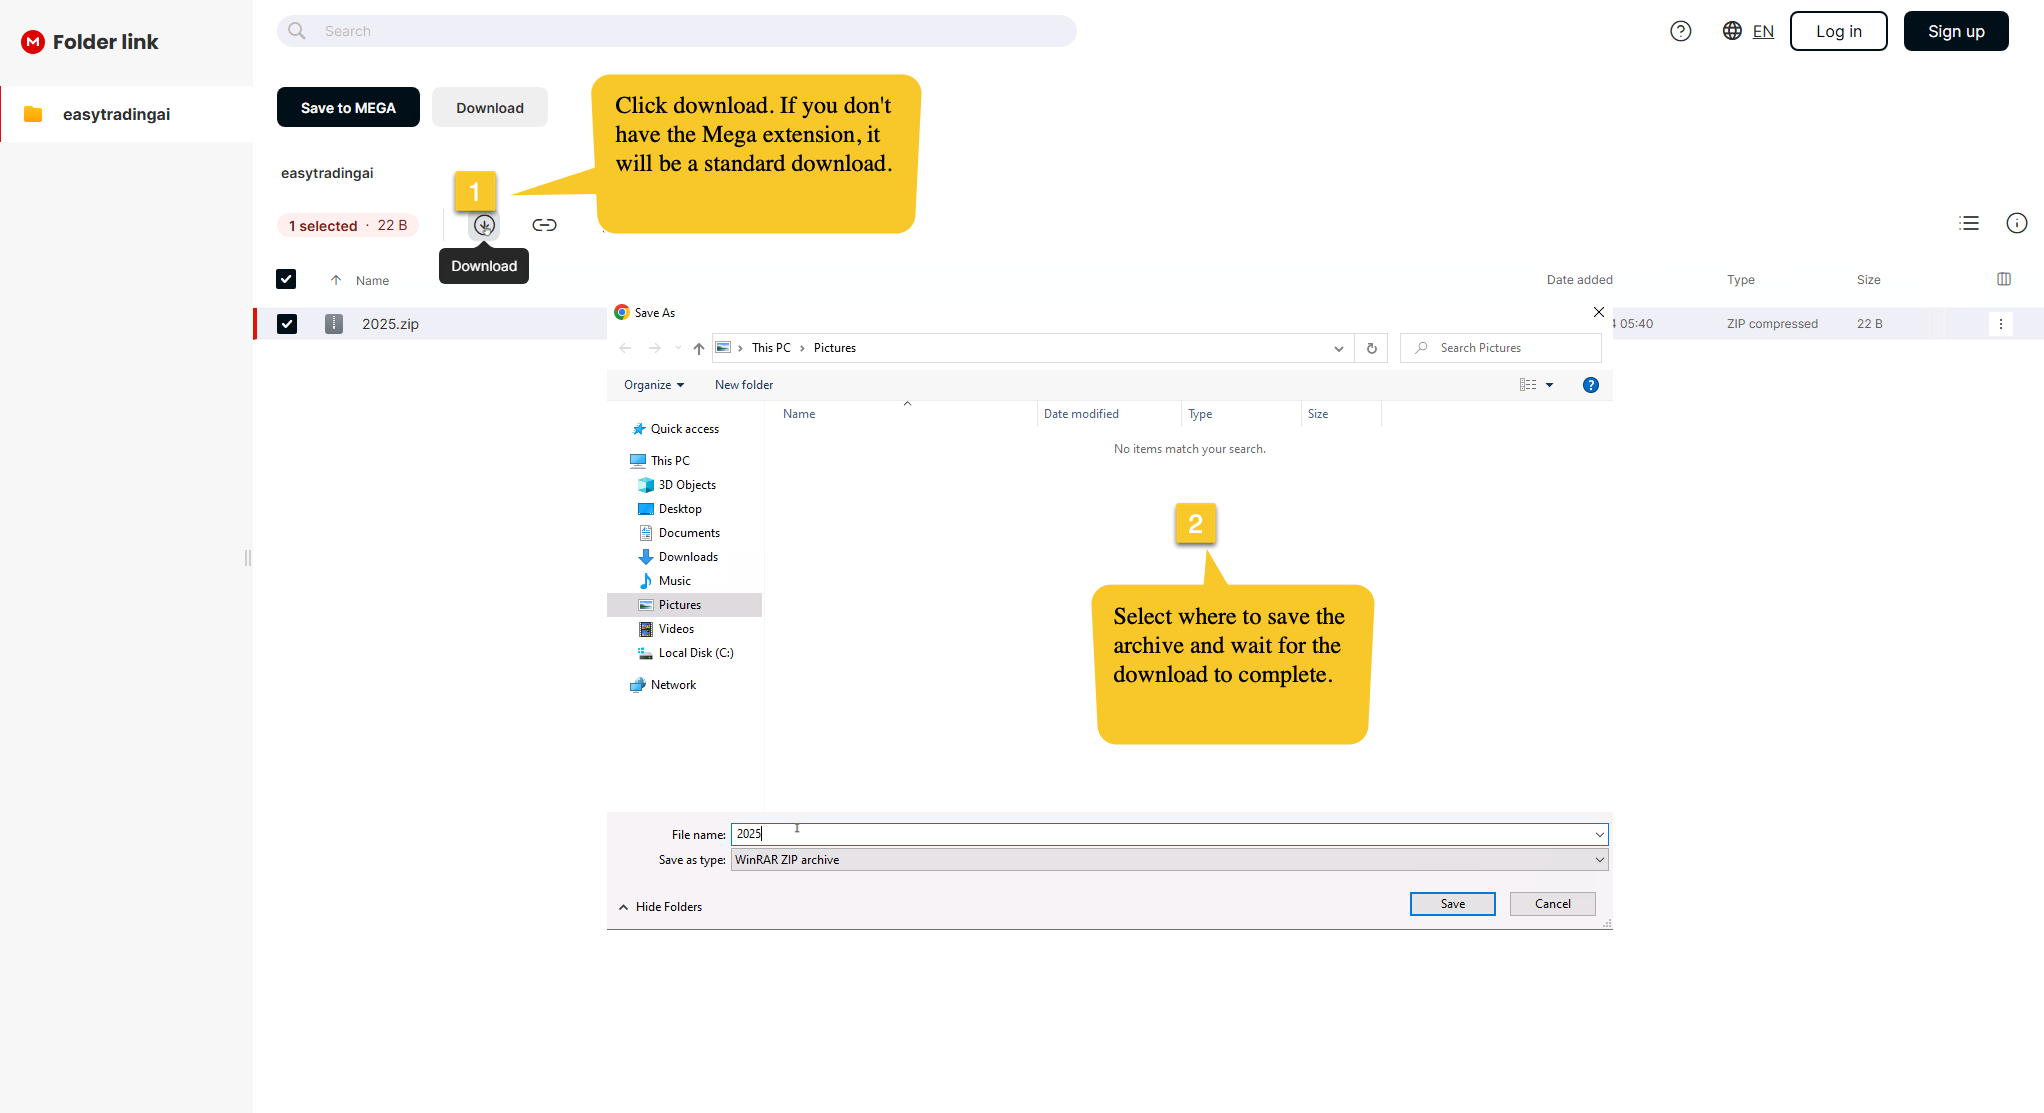Select Downloads in the folder tree
The height and width of the screenshot is (1113, 2044).
[x=688, y=557]
